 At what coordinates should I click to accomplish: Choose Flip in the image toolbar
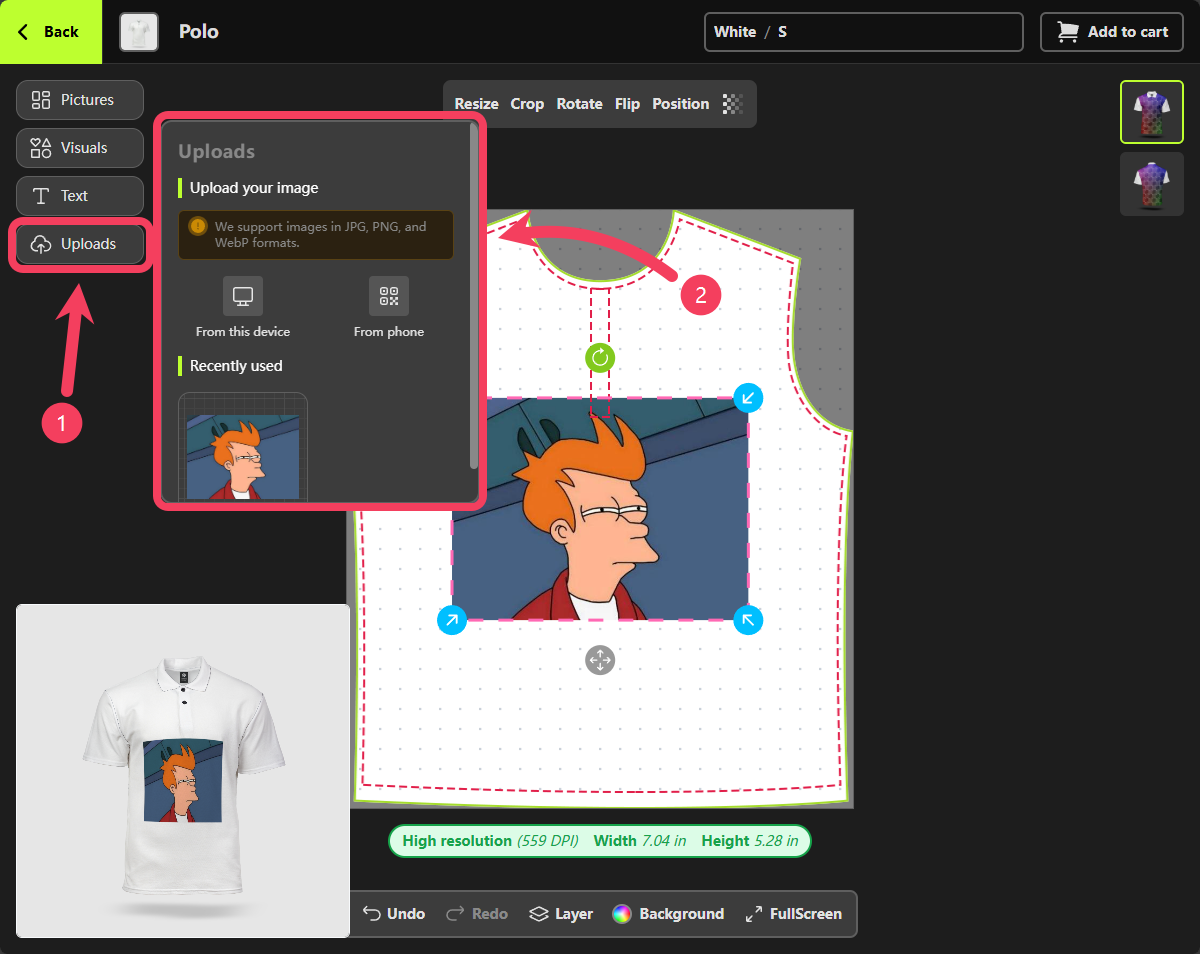pos(627,104)
